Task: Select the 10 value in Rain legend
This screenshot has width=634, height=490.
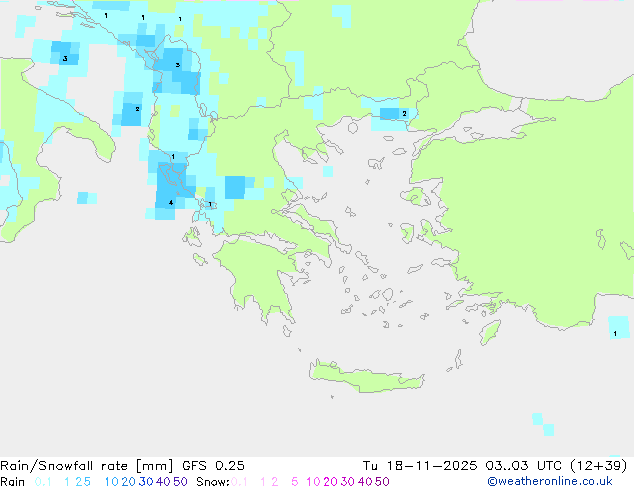Action: click(x=111, y=482)
